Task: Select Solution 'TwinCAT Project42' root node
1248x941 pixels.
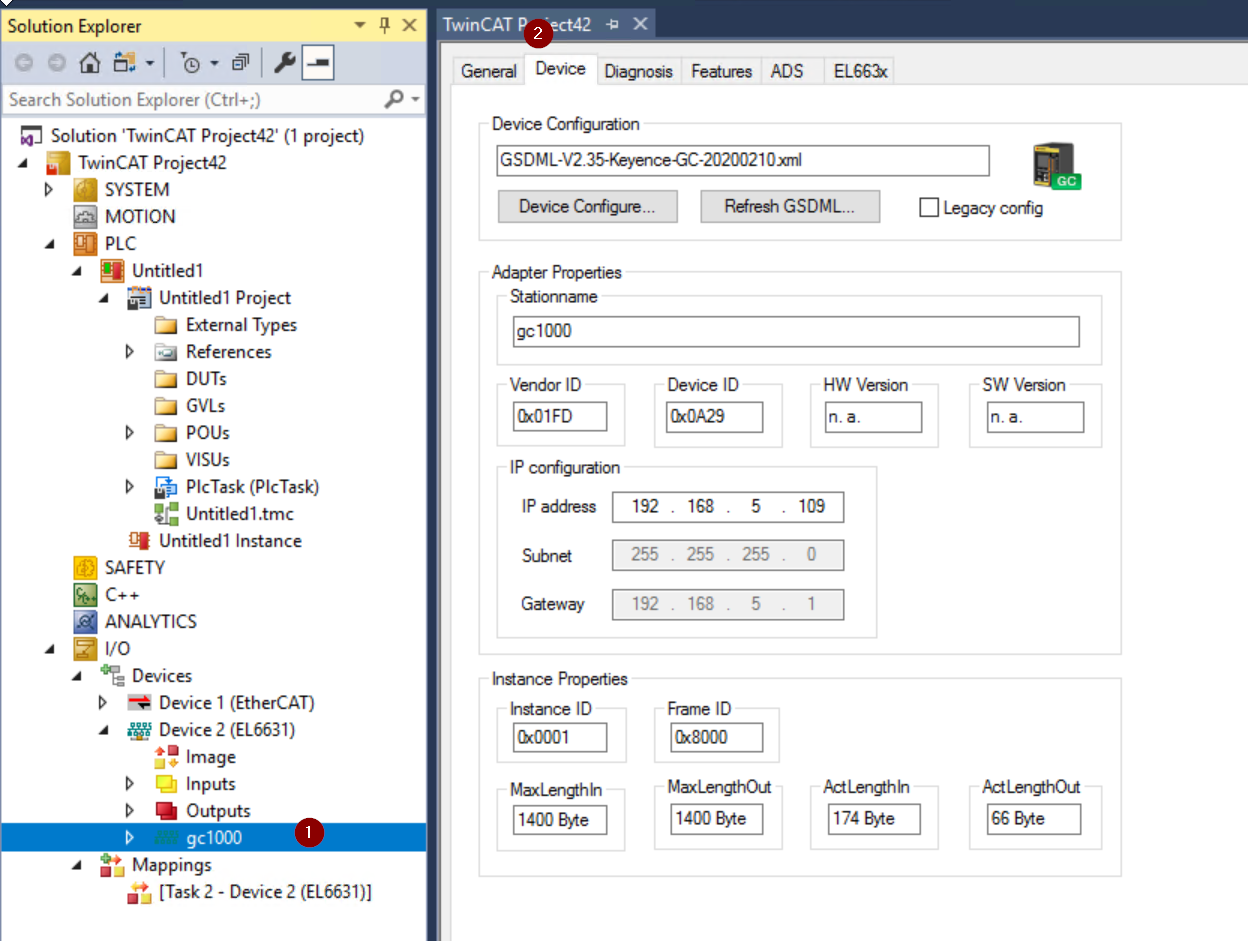Action: tap(207, 135)
